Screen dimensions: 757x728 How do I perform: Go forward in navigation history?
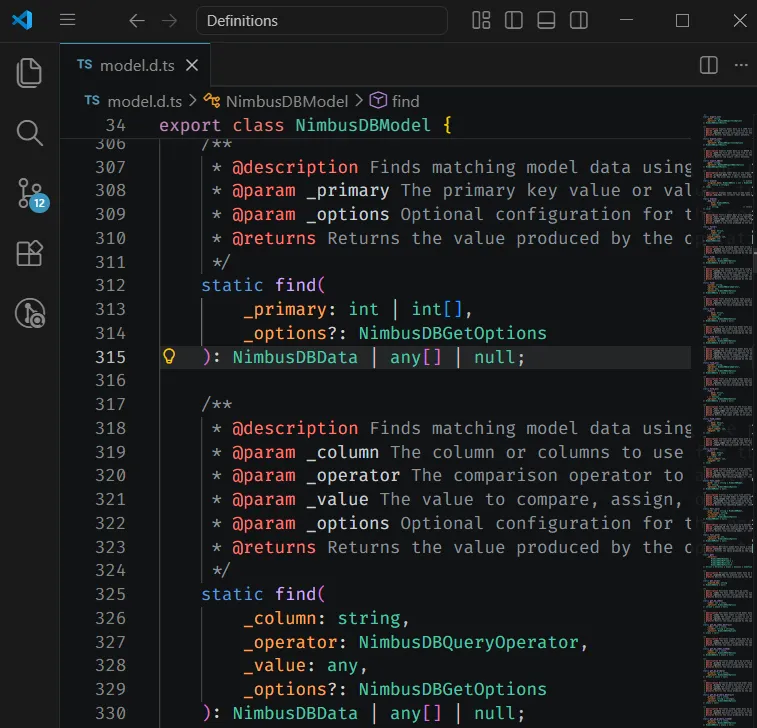(x=169, y=21)
